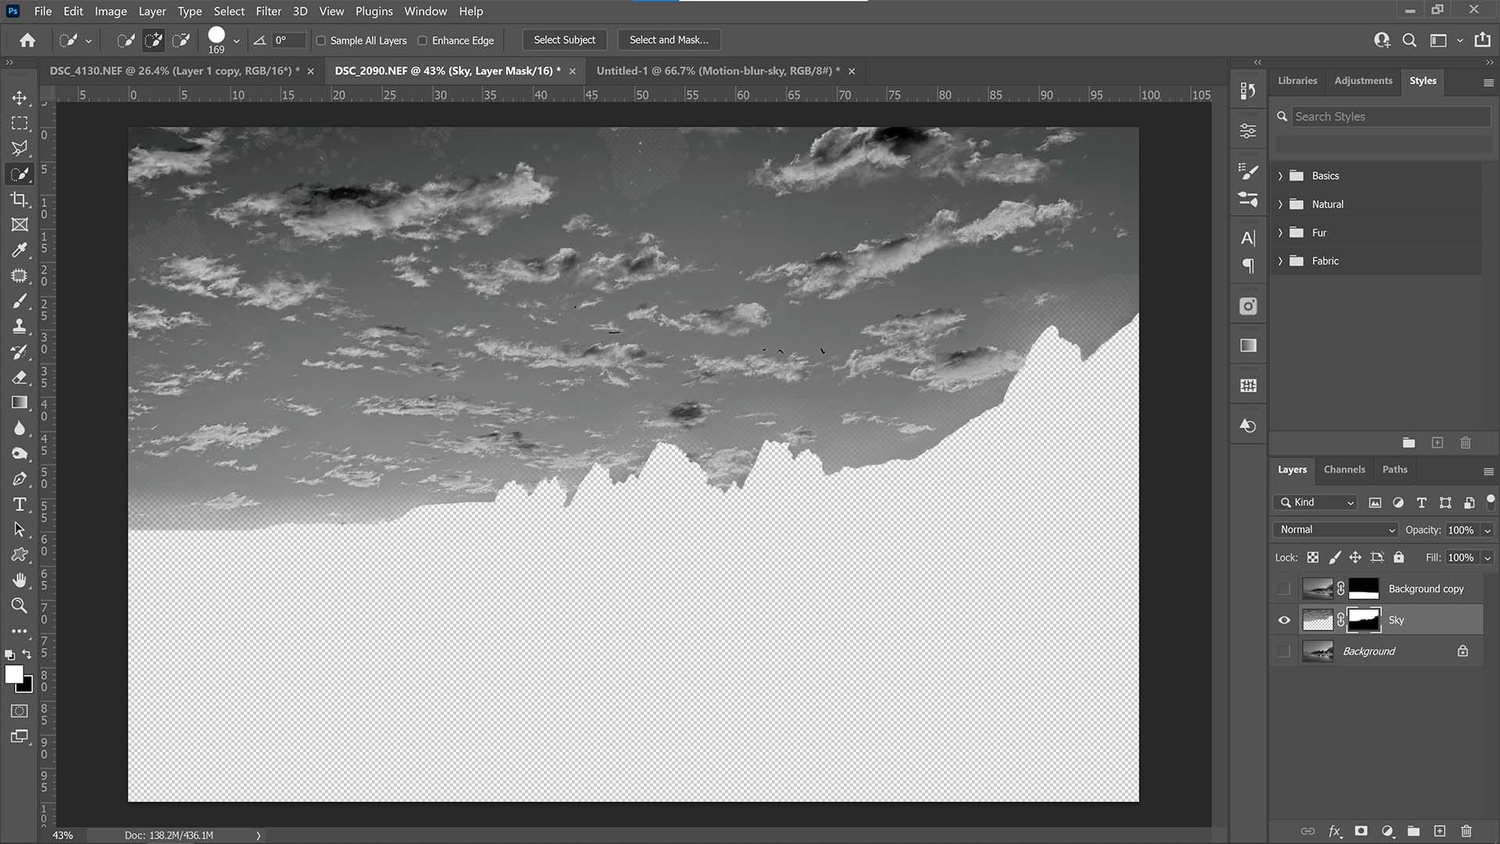
Task: Click the background color swatch
Action: pos(27,687)
